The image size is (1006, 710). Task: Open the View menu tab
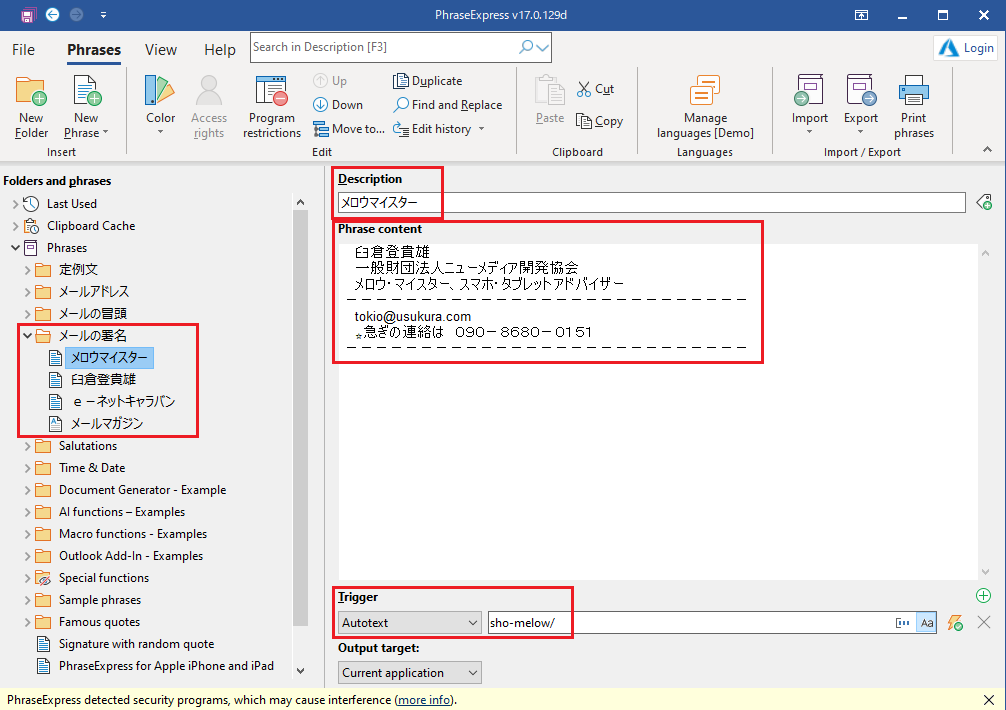pyautogui.click(x=160, y=50)
